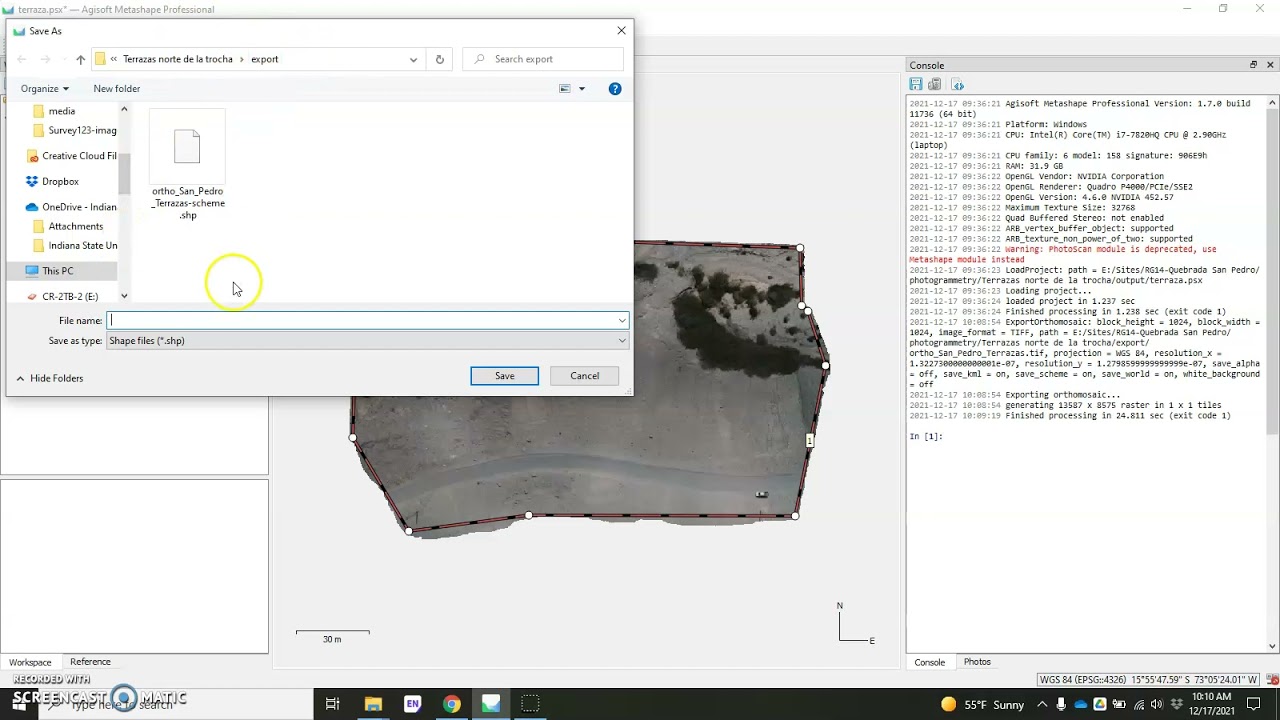Open Google Chrome from taskbar
Screen dimensions: 1280x720
tap(452, 704)
